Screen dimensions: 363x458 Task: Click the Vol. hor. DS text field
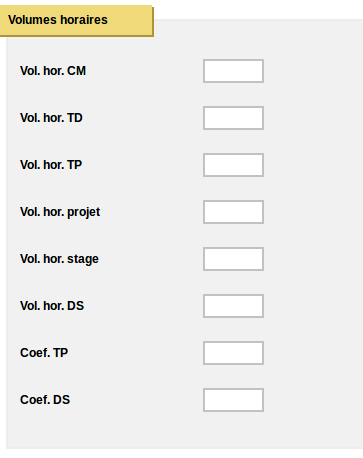click(x=233, y=306)
